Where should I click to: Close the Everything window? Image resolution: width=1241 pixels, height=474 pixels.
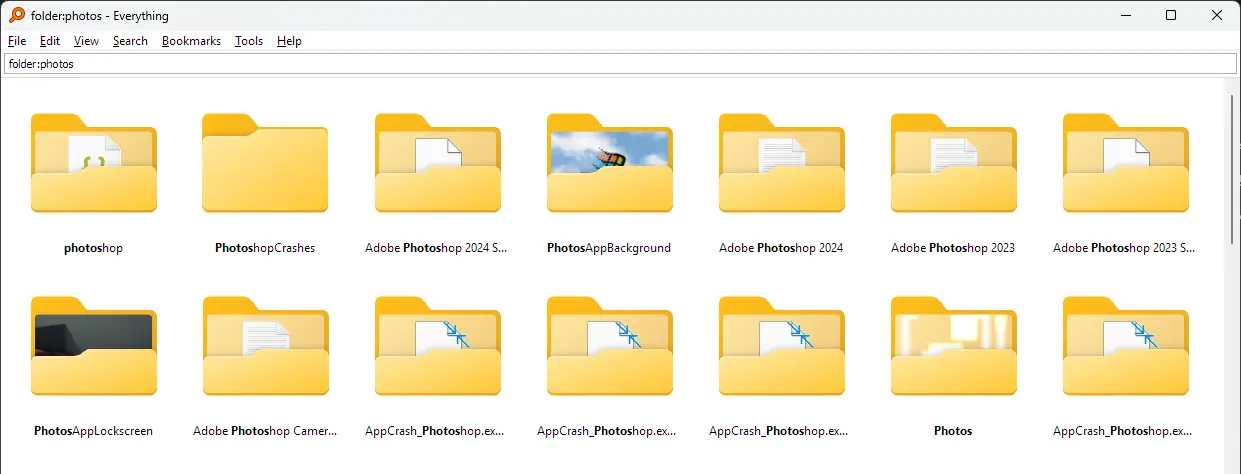(x=1217, y=15)
